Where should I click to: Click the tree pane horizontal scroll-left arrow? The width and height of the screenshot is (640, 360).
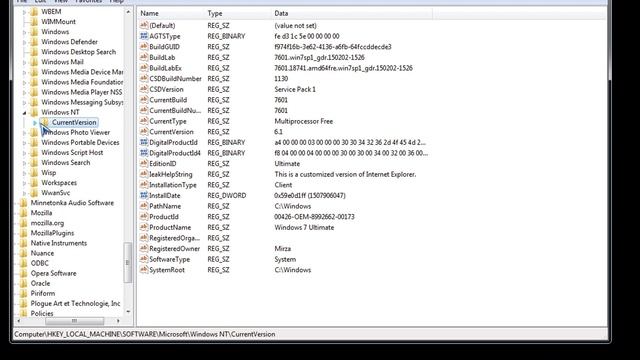click(x=19, y=321)
